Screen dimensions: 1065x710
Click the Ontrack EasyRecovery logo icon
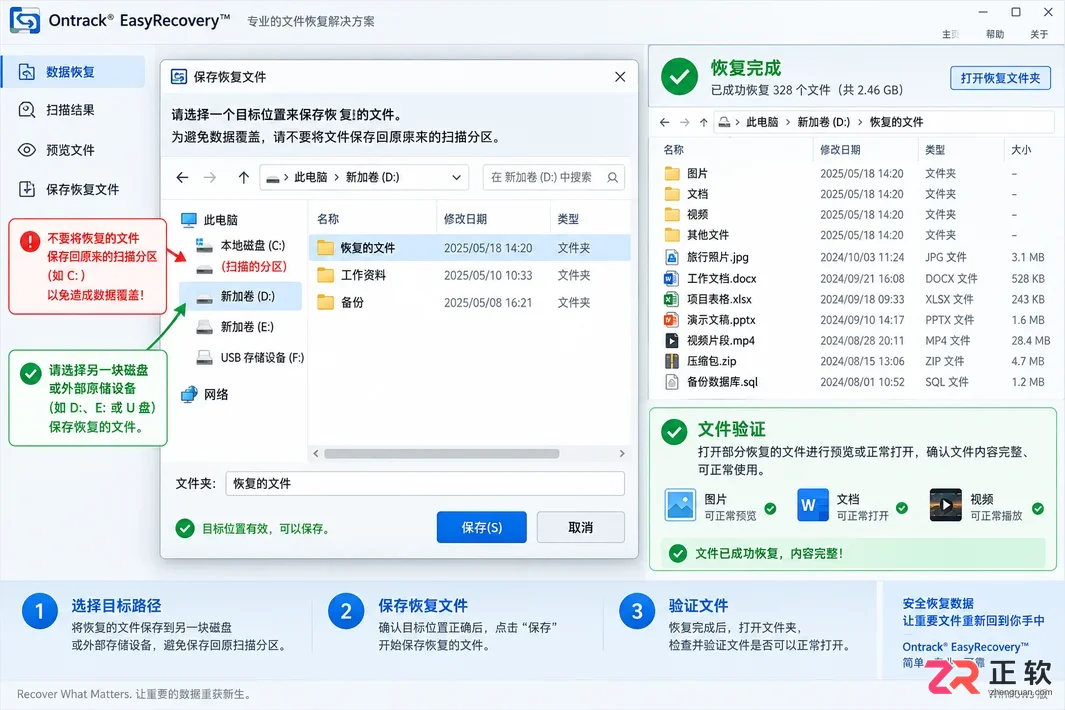24,20
